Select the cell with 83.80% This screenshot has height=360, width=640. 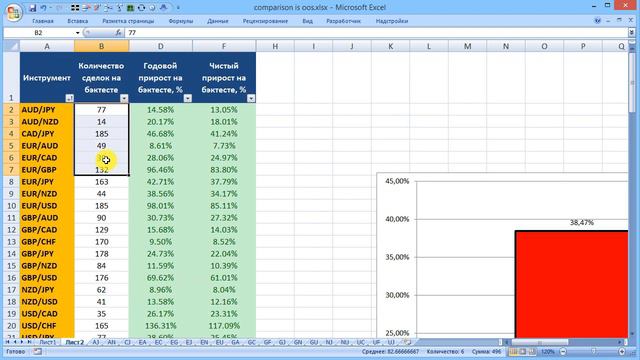tap(224, 170)
